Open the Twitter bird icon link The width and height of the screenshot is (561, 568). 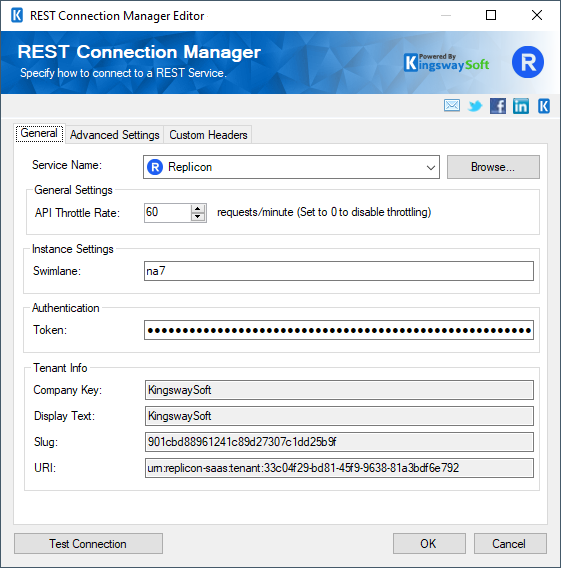click(x=475, y=106)
